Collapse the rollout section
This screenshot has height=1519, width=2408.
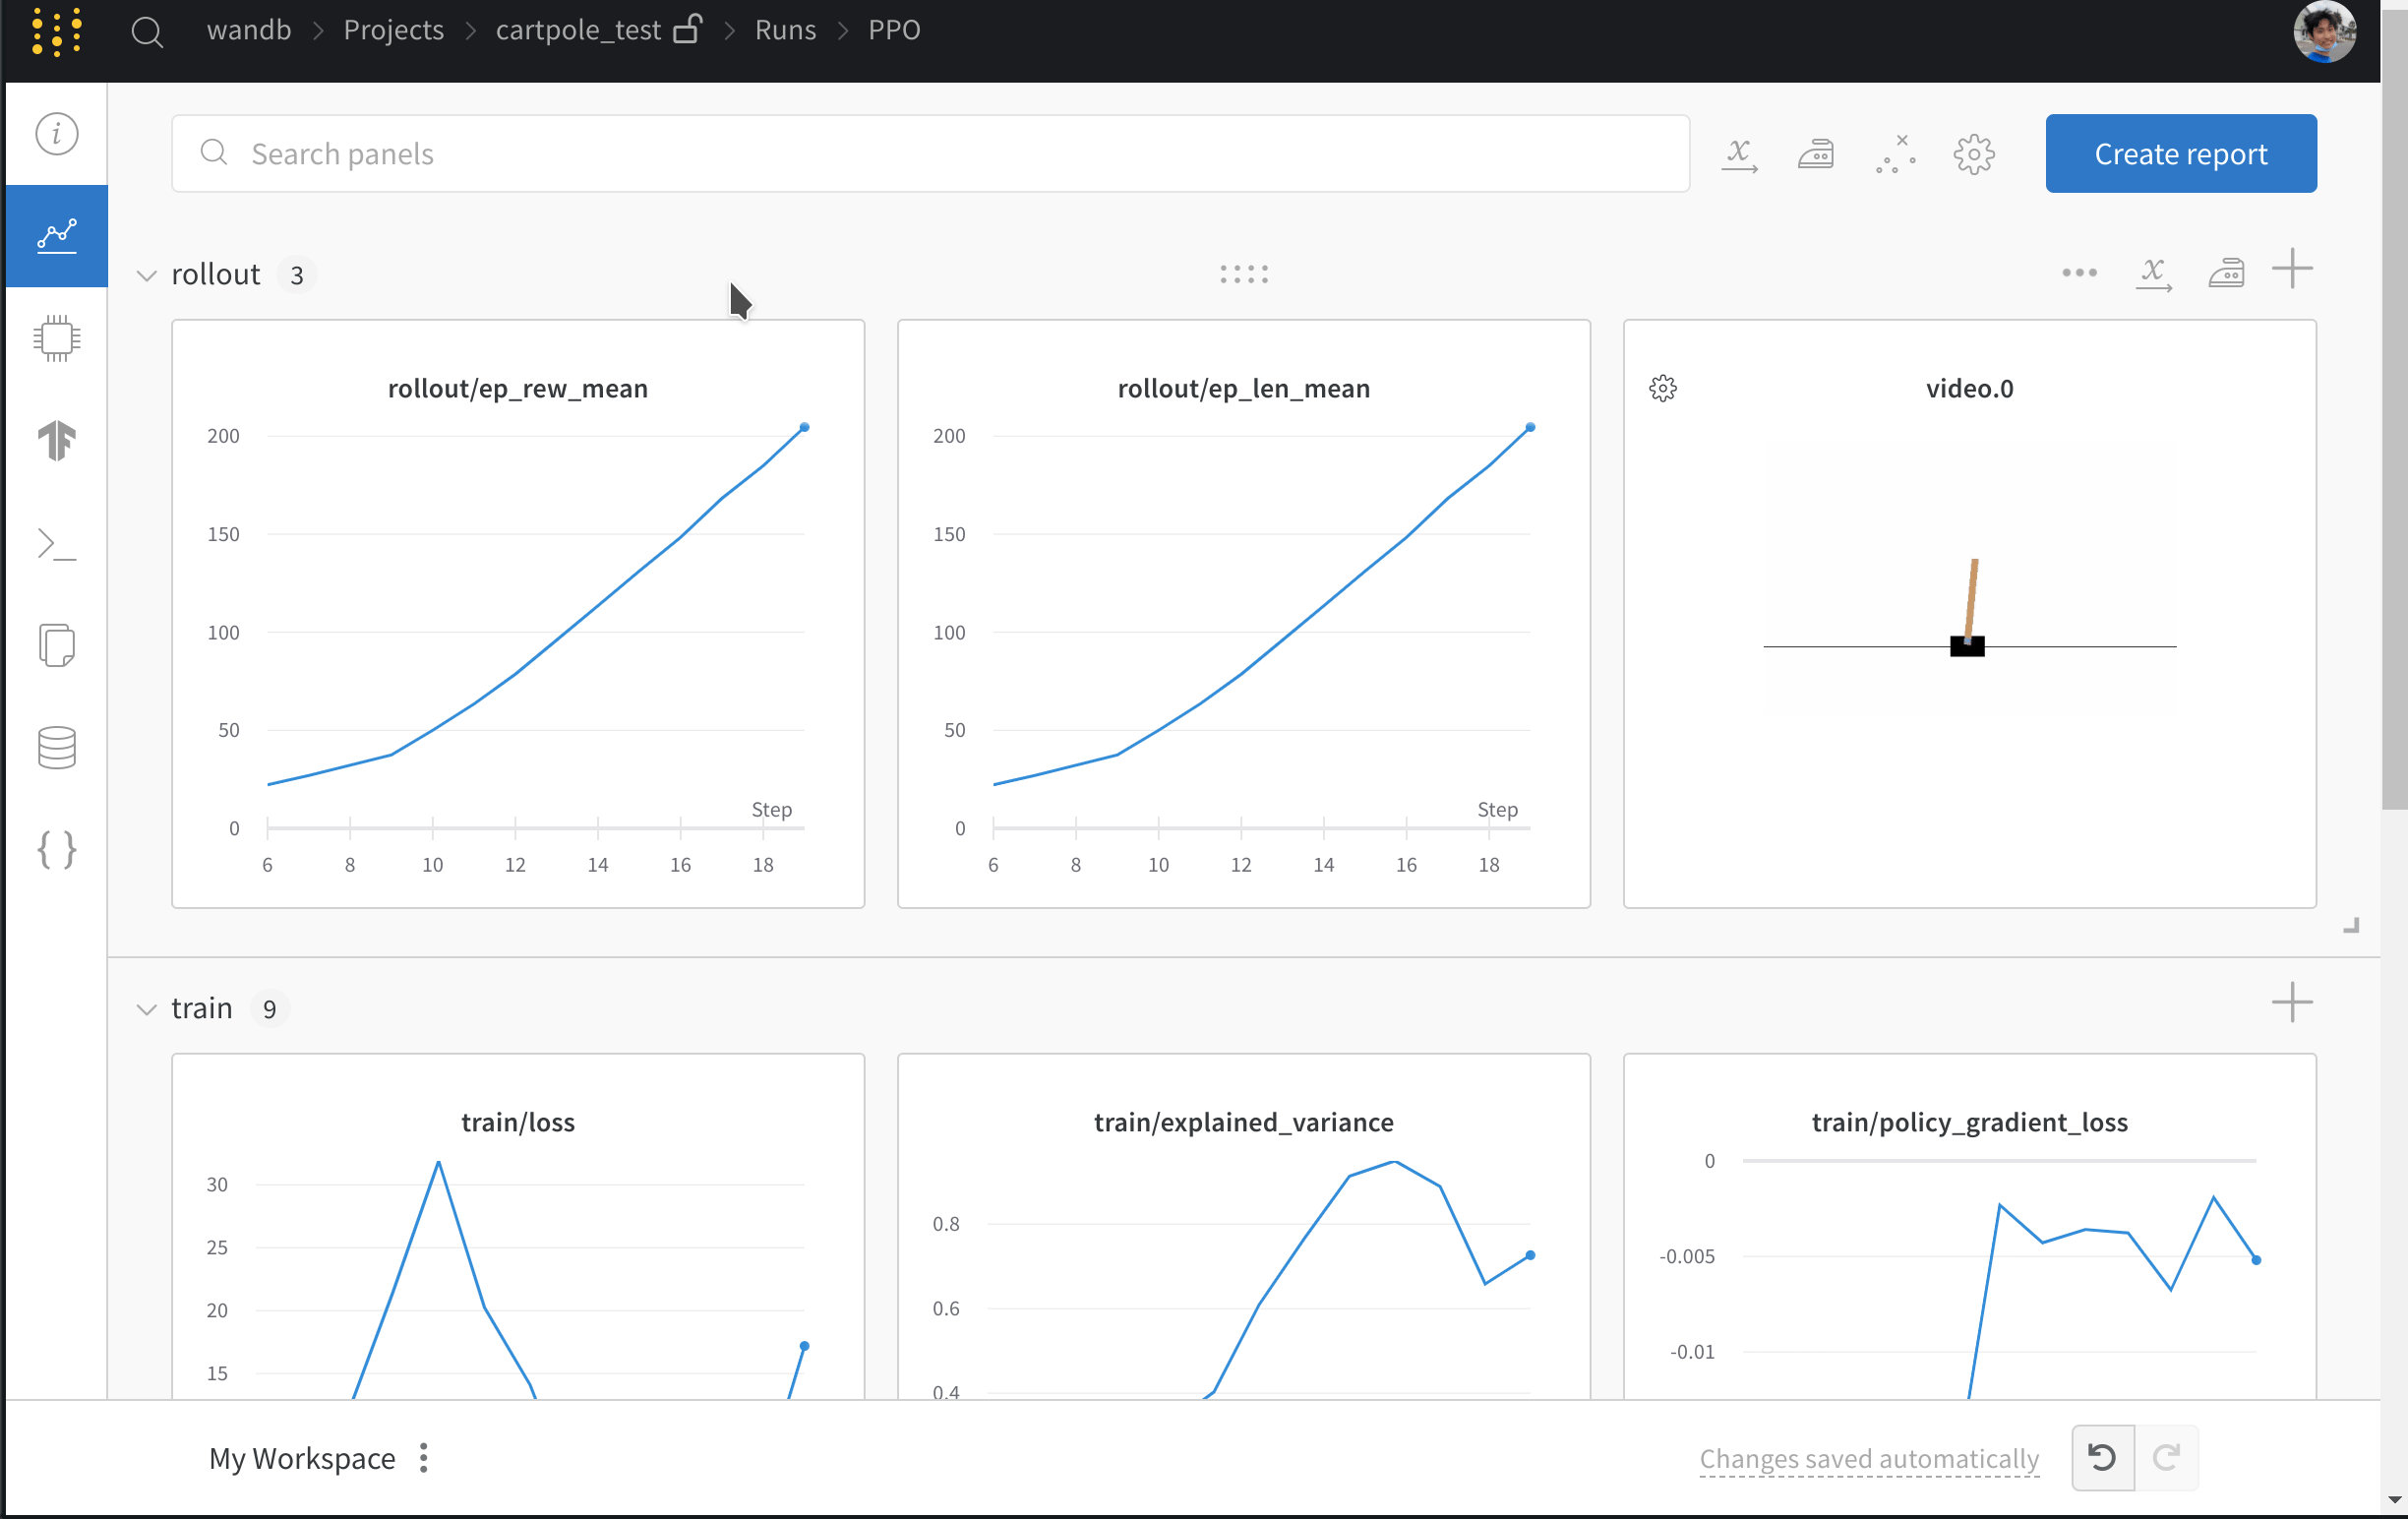click(x=147, y=275)
